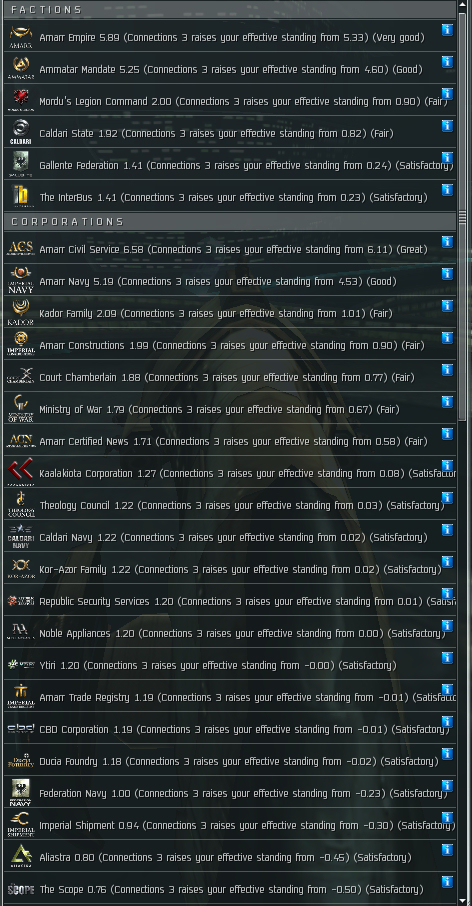
Task: Select the Gallente Federation standing entry
Action: [x=230, y=164]
